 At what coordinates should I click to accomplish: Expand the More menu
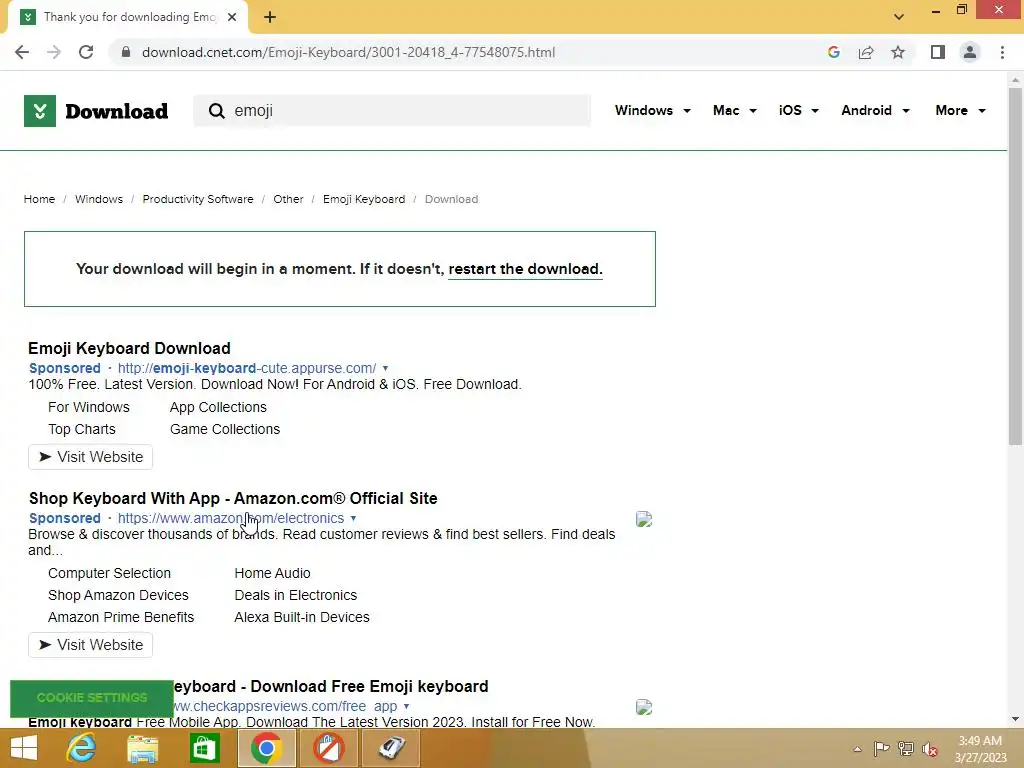[960, 110]
